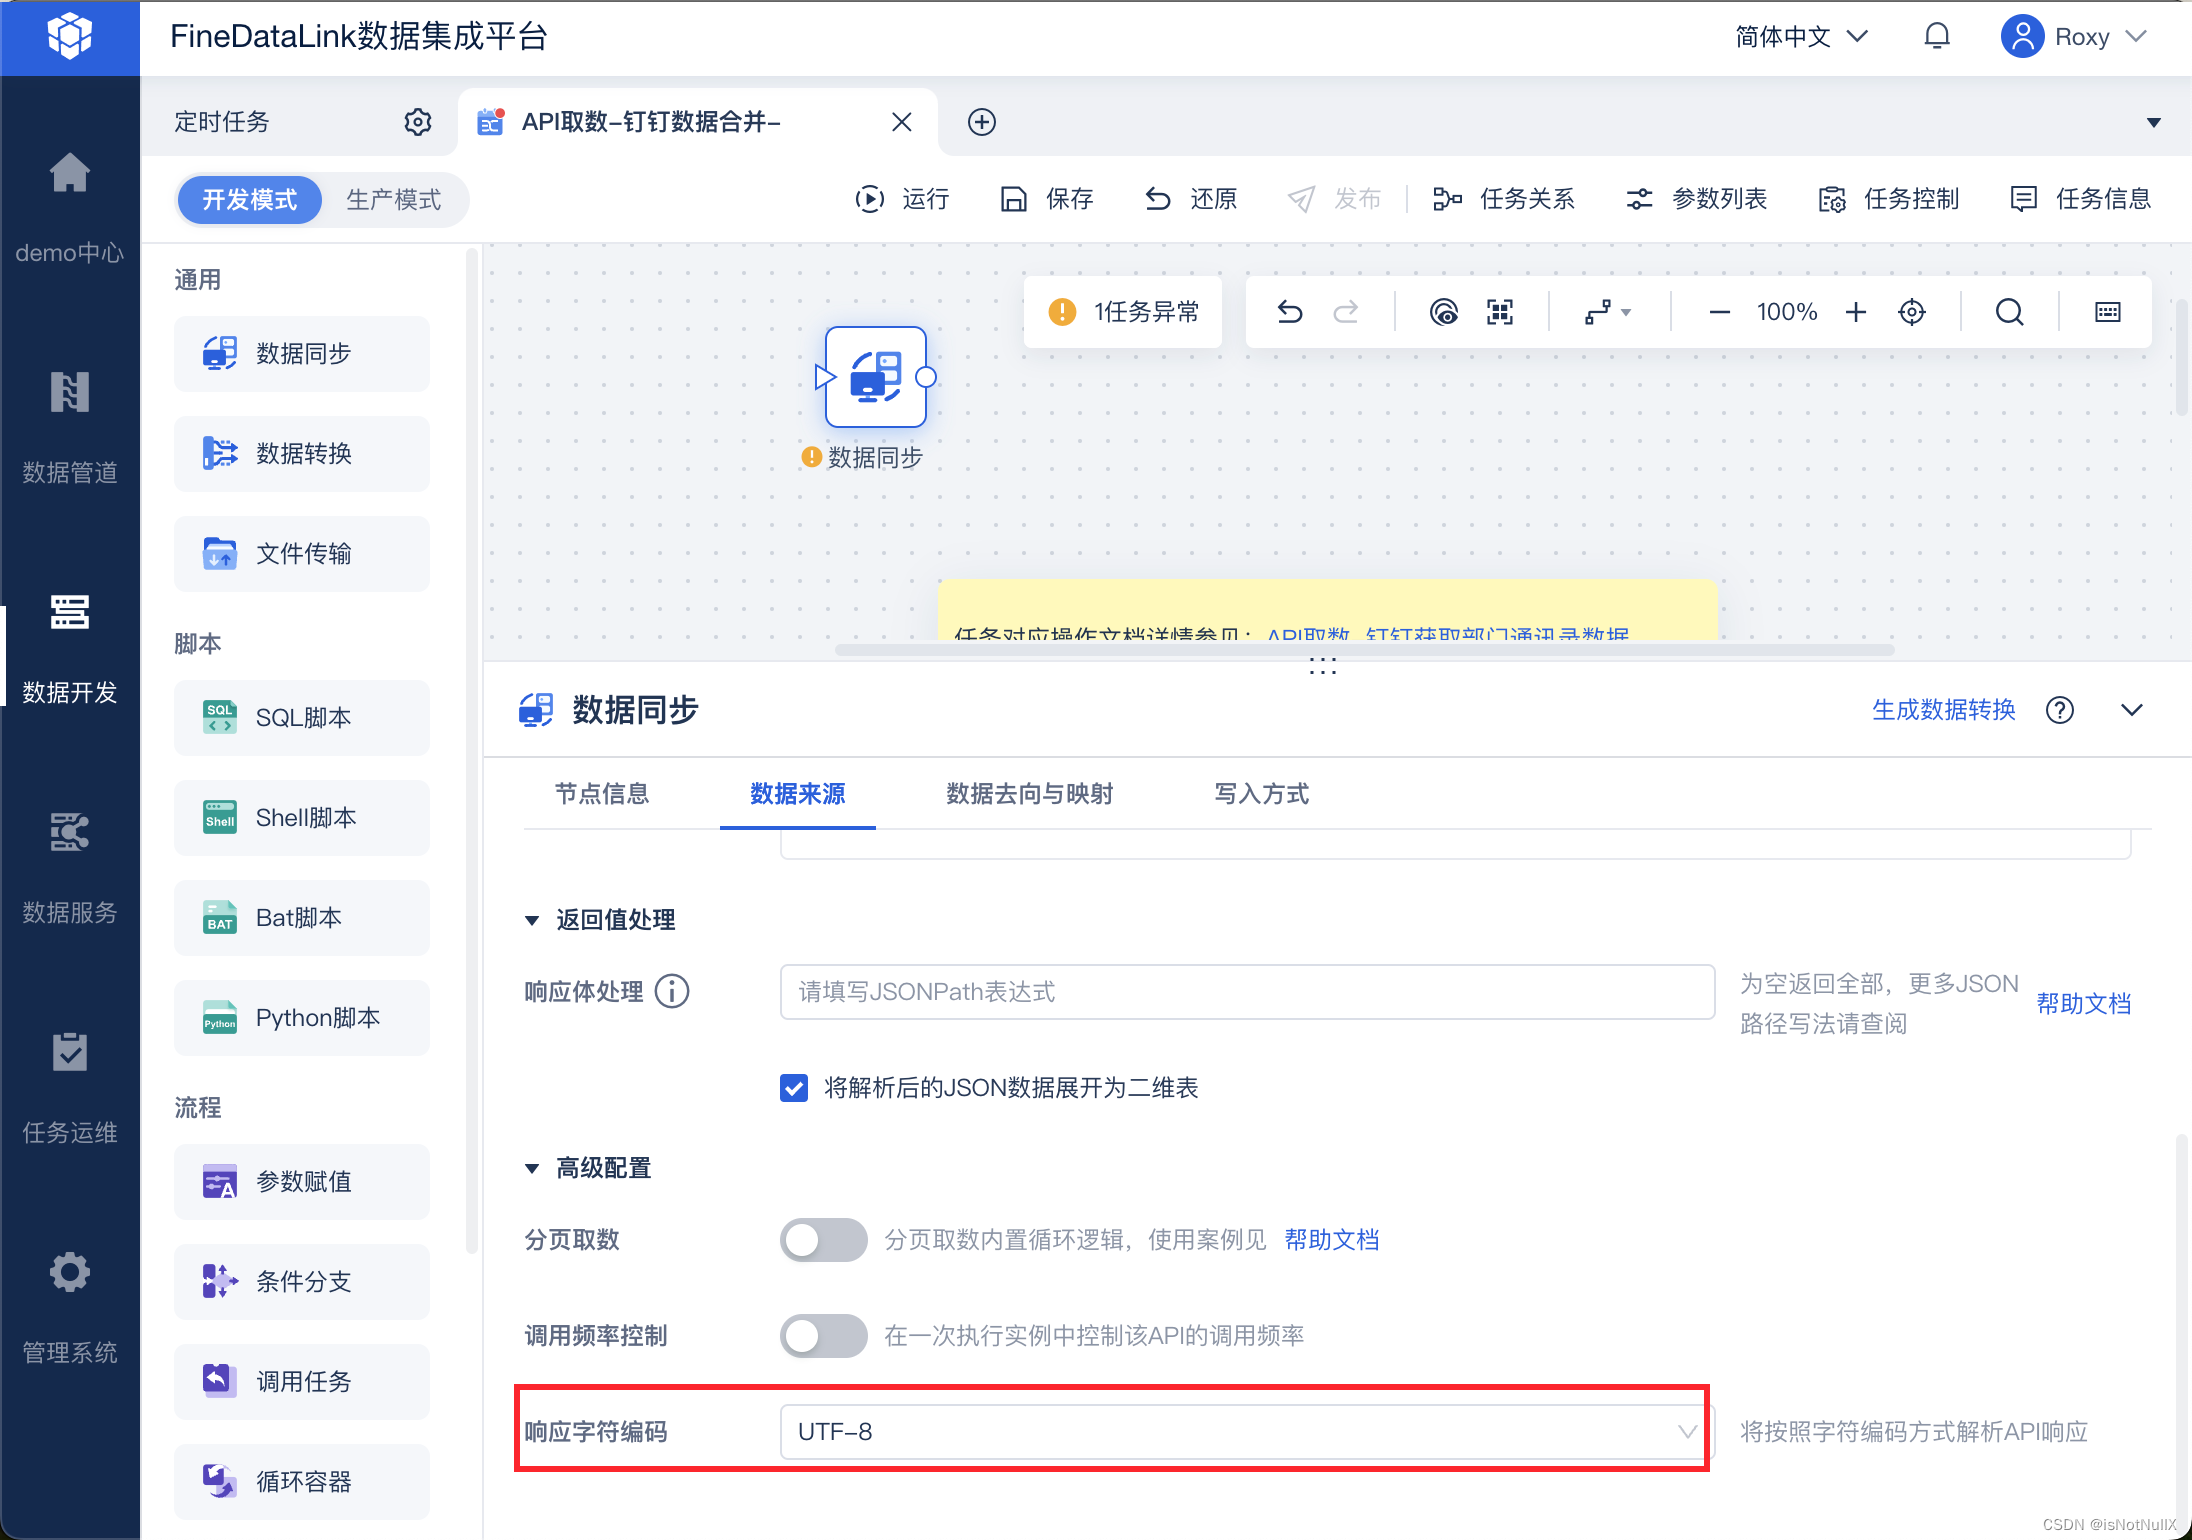This screenshot has width=2192, height=1540.
Task: Click the Save icon in toolbar
Action: (x=1014, y=199)
